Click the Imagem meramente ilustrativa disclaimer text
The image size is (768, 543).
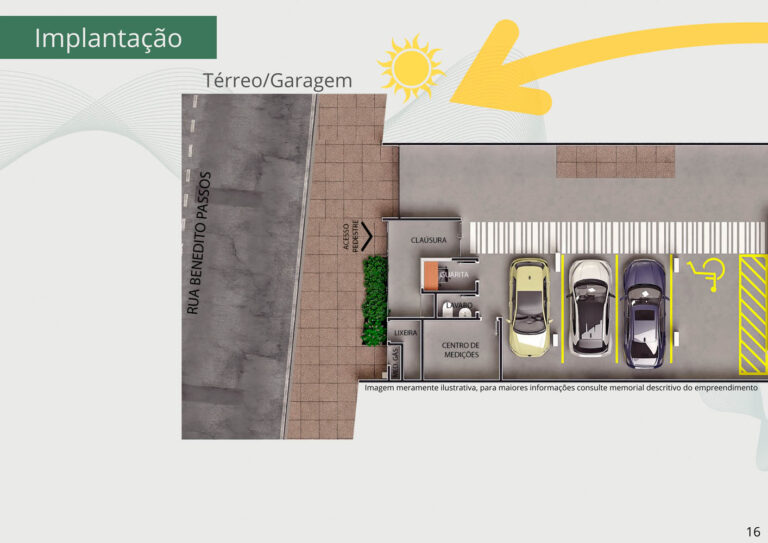561,387
